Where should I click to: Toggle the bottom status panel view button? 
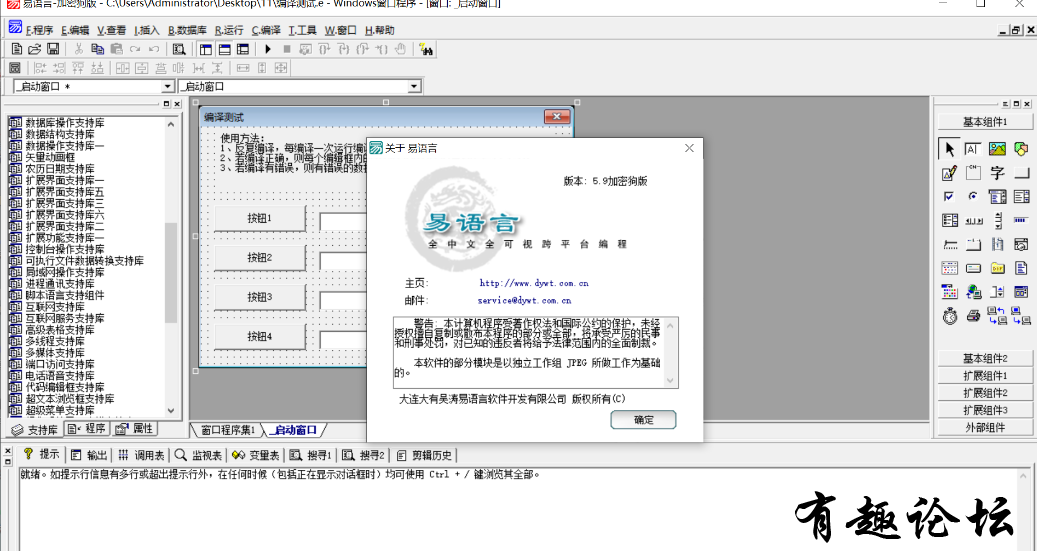click(225, 49)
